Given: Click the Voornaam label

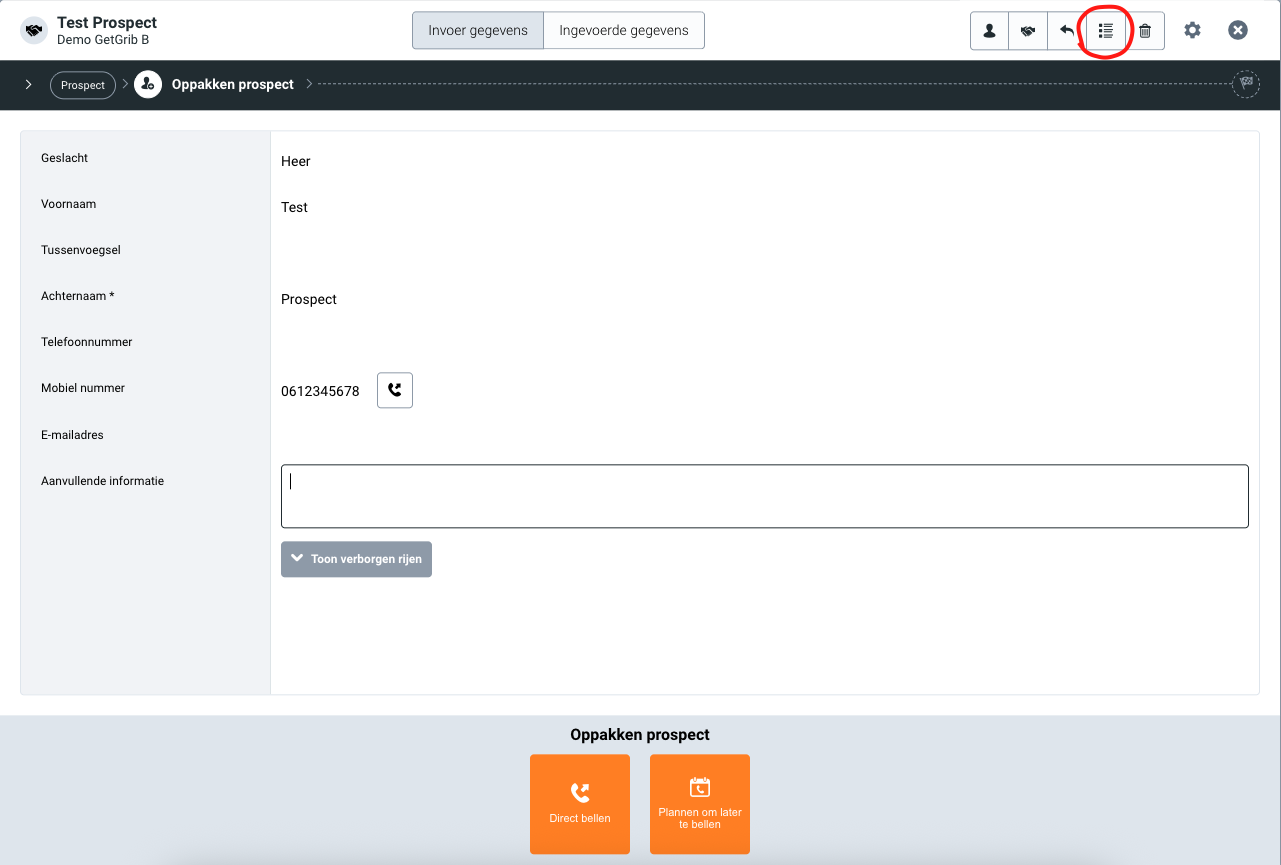Looking at the screenshot, I should pos(69,204).
